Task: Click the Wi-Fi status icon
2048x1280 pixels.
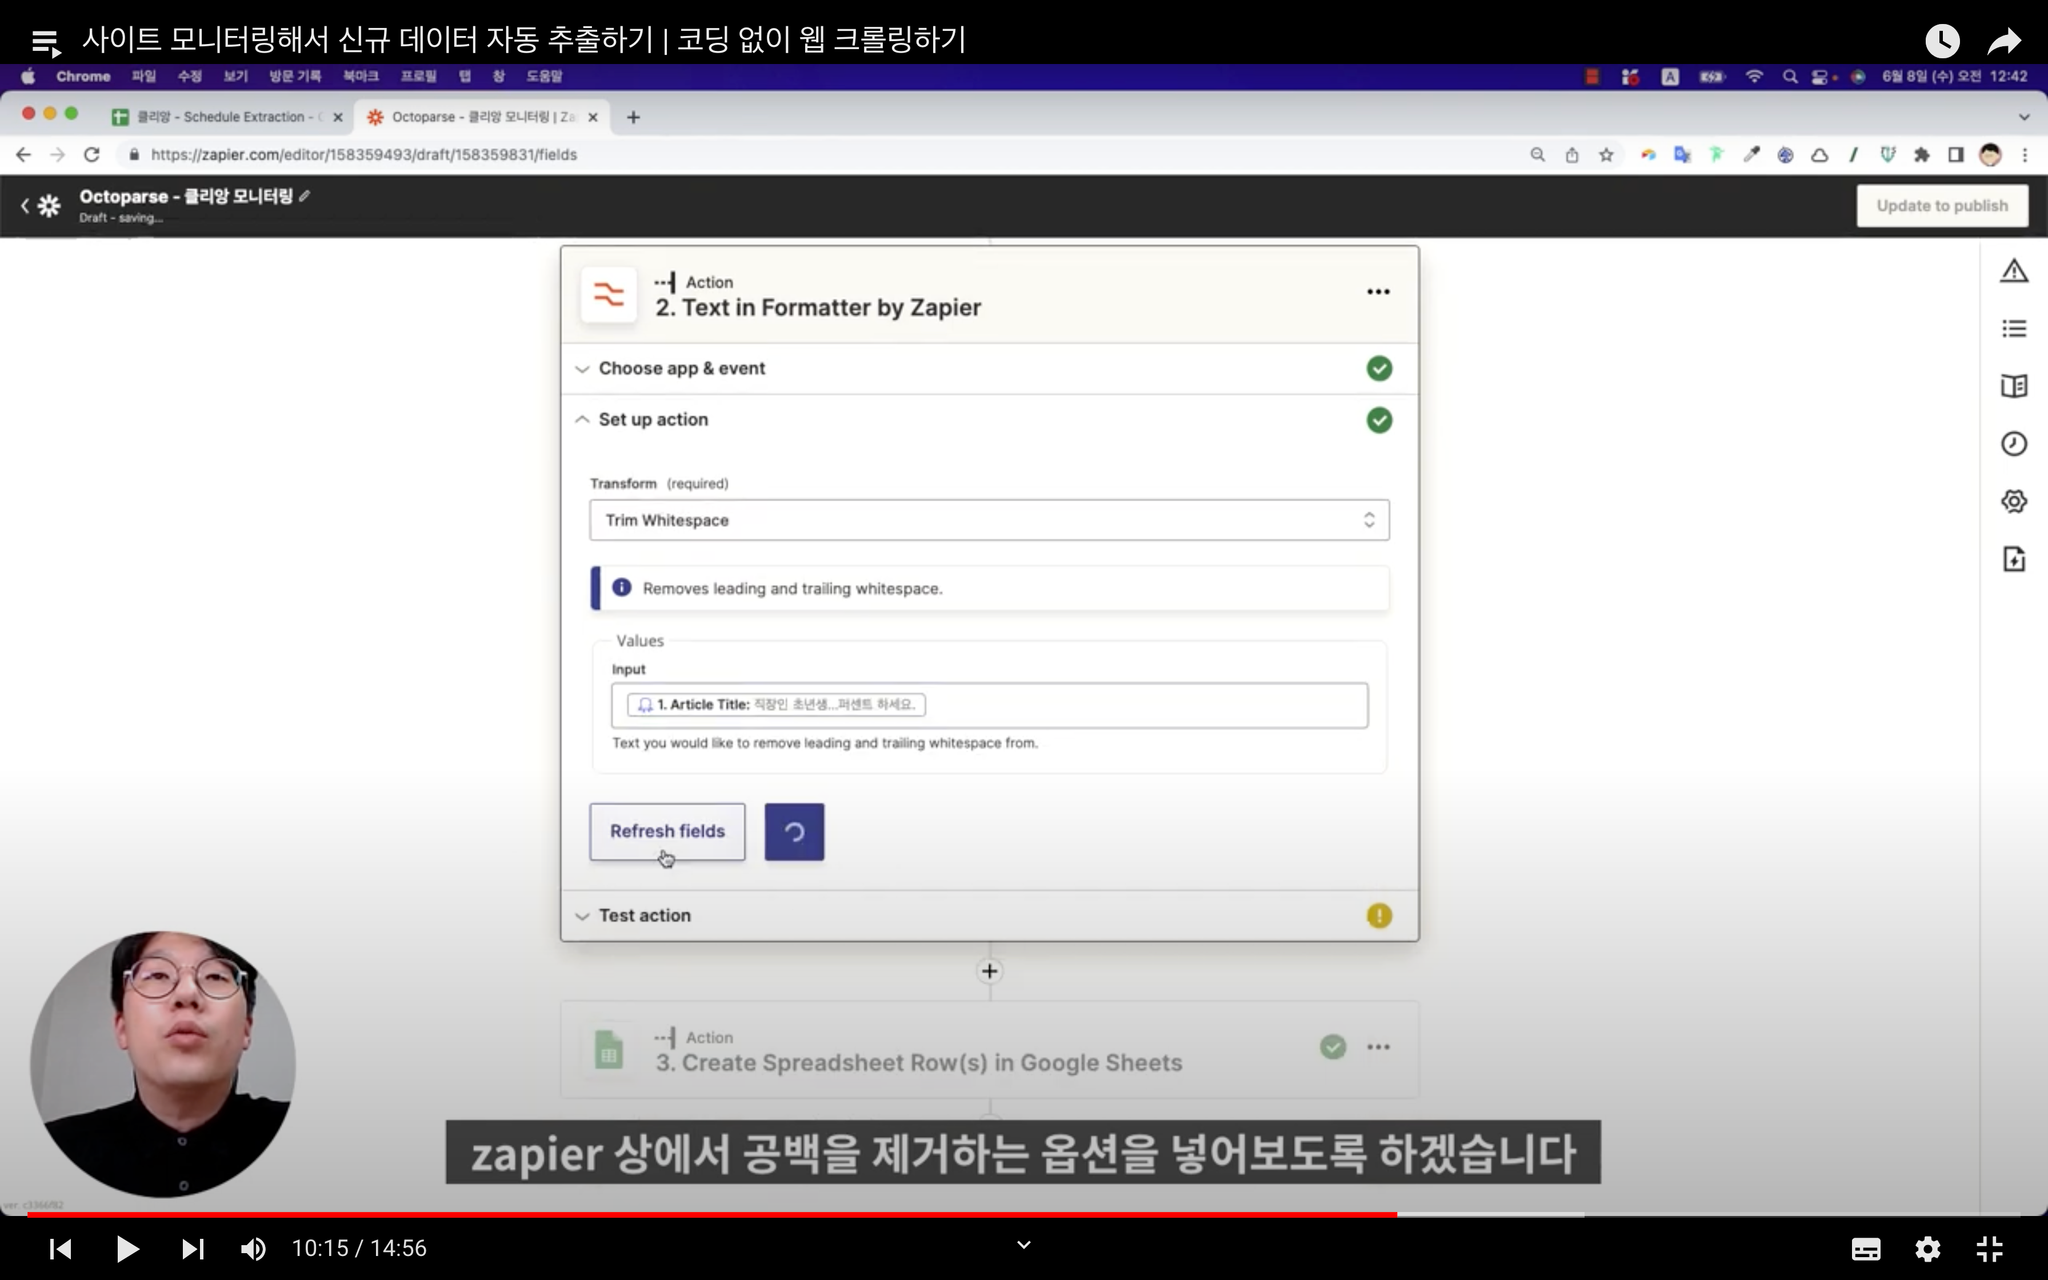Action: (x=1754, y=76)
